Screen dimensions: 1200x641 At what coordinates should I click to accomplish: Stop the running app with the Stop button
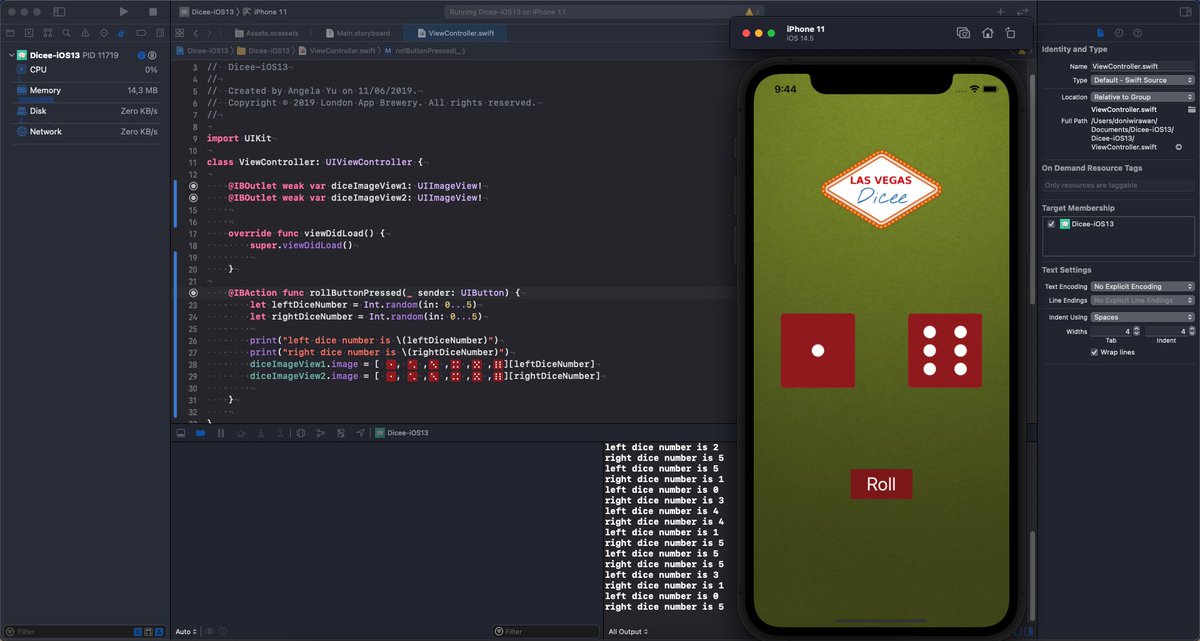point(153,12)
